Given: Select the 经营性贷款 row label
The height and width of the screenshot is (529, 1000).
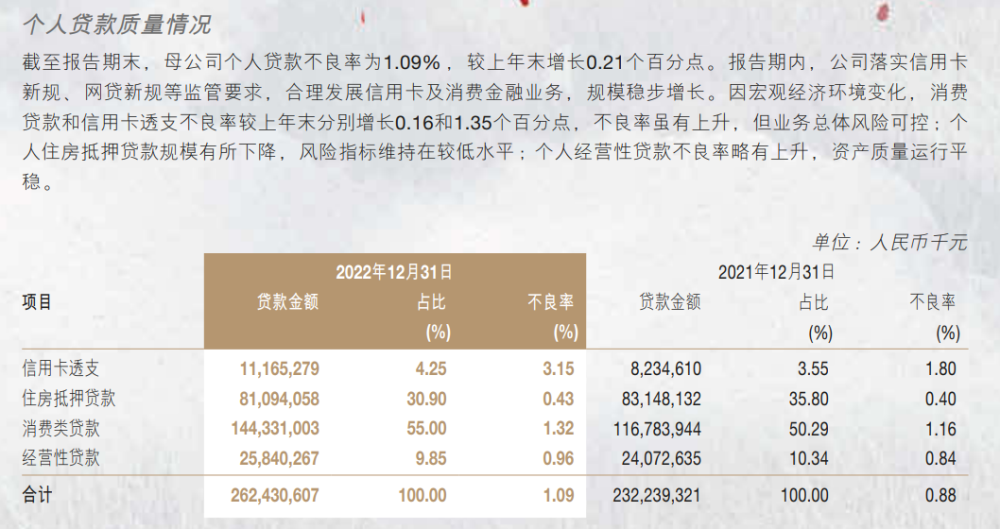Looking at the screenshot, I should click(x=61, y=458).
